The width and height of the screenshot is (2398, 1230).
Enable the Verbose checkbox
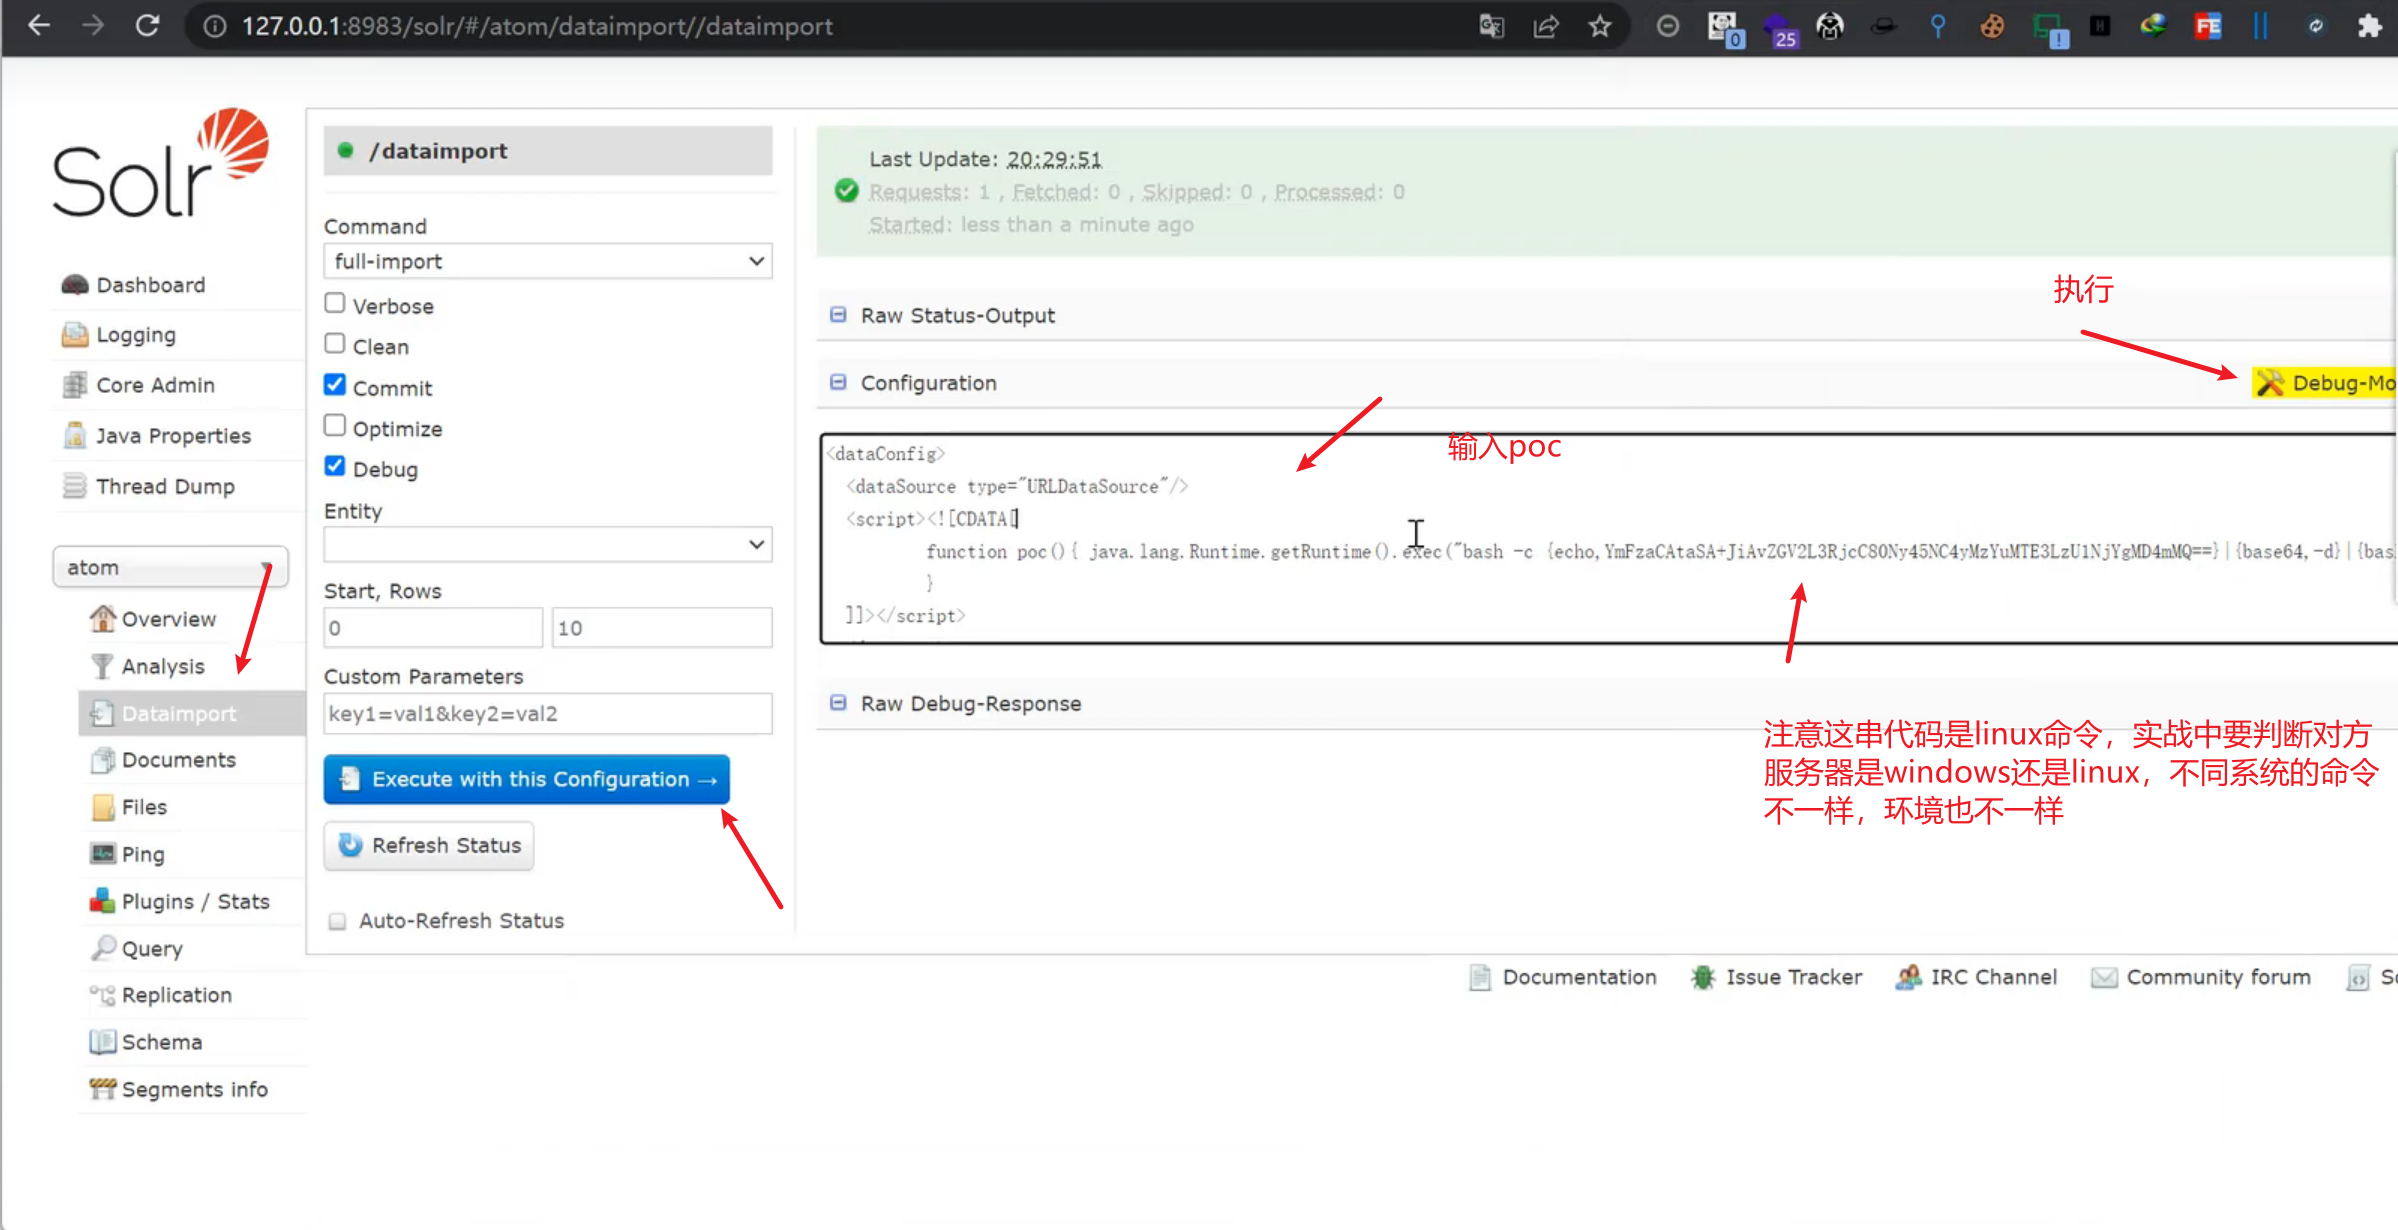coord(335,303)
